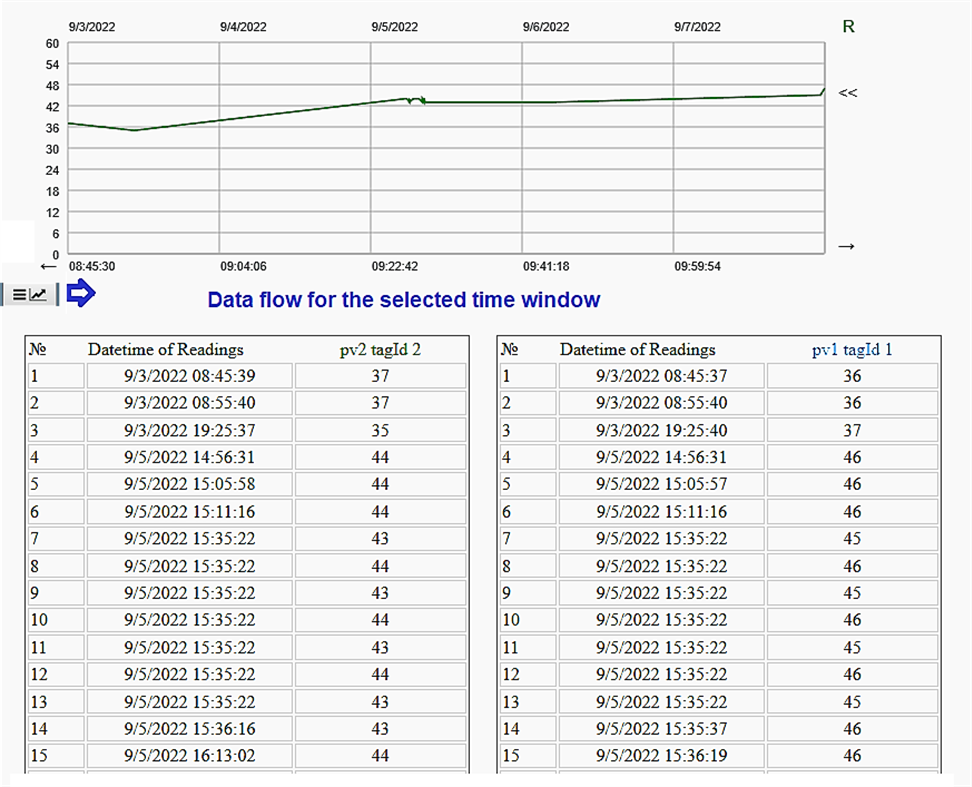The image size is (972, 787).
Task: Click the 09:04:06 time axis label
Action: [x=243, y=266]
